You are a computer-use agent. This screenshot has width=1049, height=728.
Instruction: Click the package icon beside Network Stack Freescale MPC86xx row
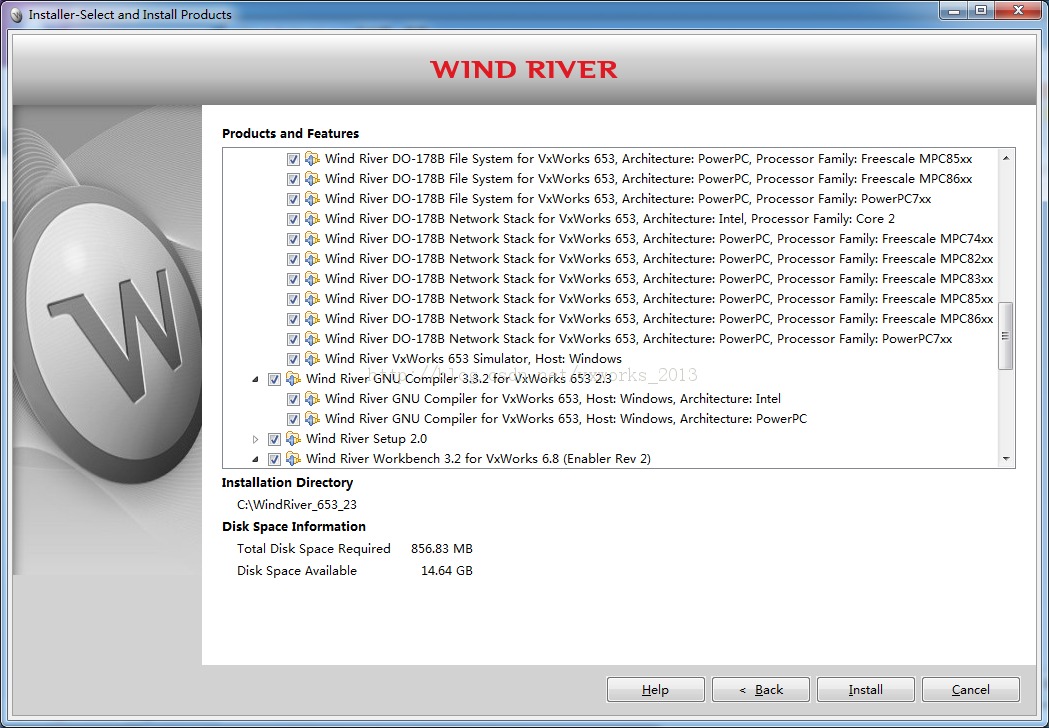[x=312, y=319]
